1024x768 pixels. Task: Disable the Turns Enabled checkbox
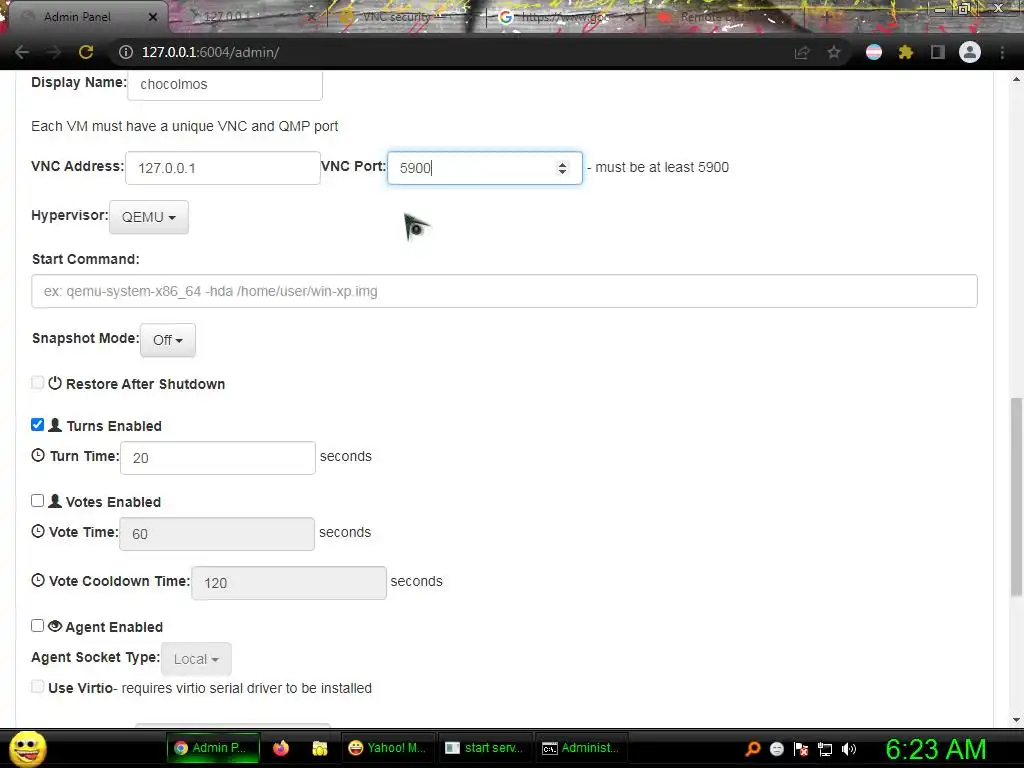[x=37, y=424]
